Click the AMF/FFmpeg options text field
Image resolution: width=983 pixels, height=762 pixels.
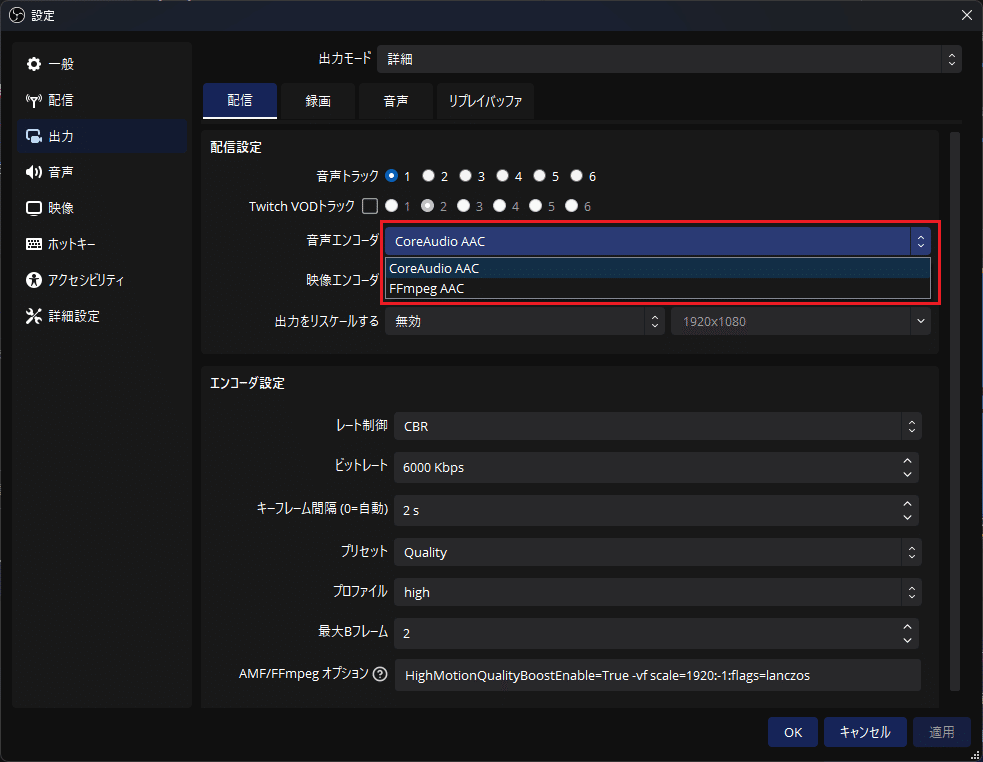pyautogui.click(x=658, y=674)
